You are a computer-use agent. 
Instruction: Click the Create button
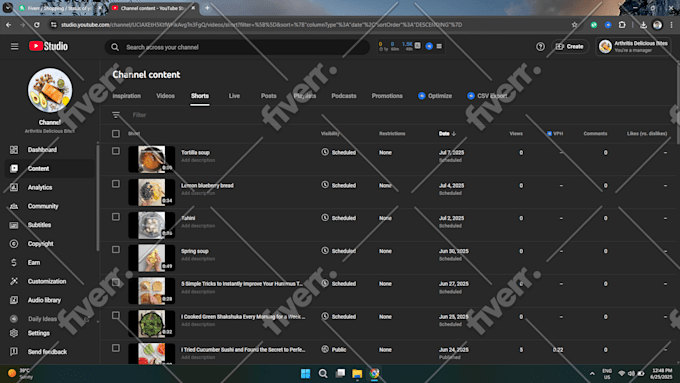pyautogui.click(x=570, y=46)
